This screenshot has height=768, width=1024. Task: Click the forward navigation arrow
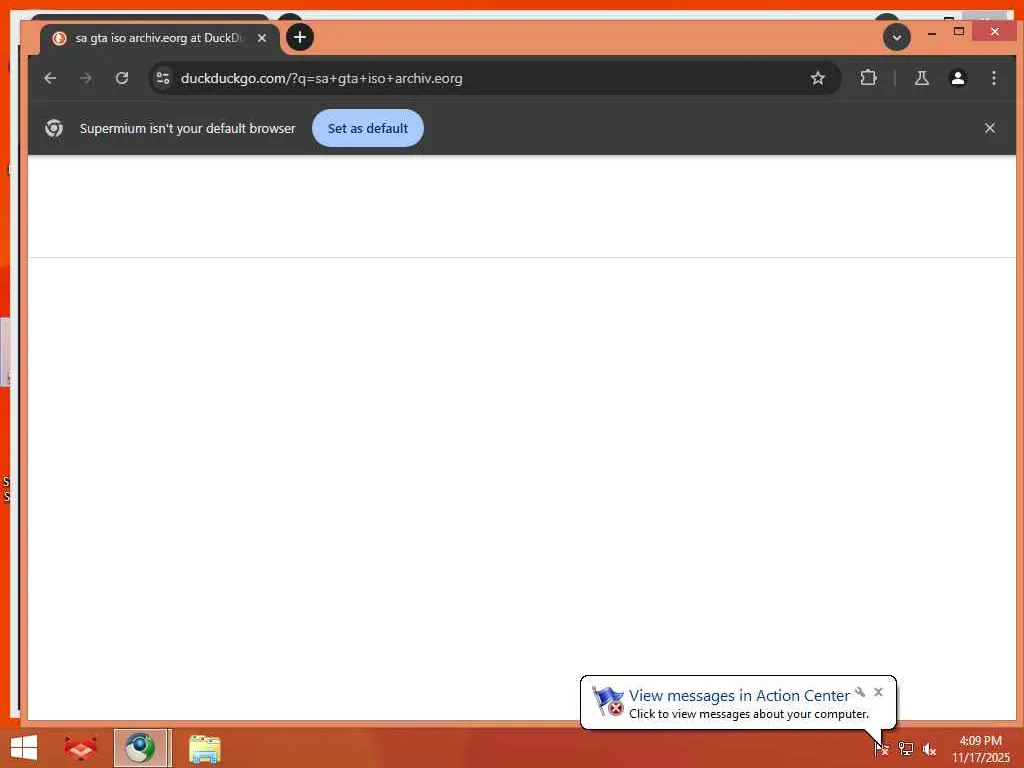(86, 78)
